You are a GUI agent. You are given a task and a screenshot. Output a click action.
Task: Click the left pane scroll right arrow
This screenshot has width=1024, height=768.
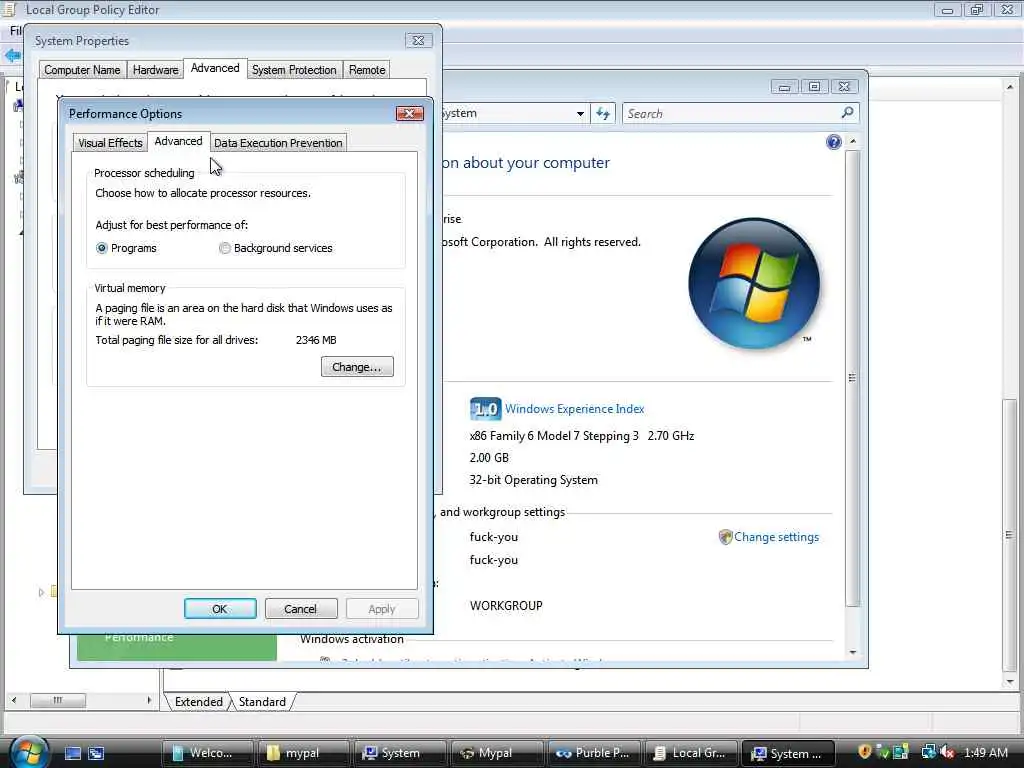pos(149,700)
